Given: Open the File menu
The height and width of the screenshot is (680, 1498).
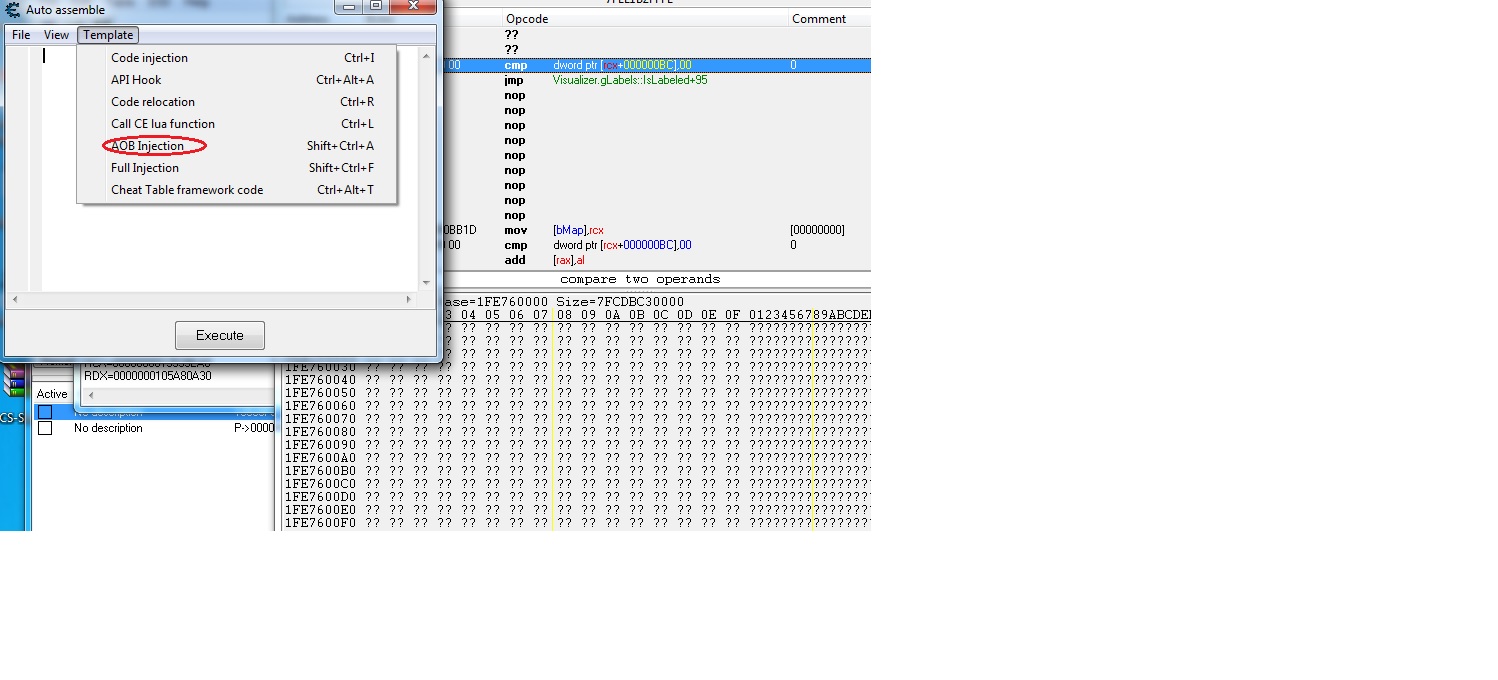Looking at the screenshot, I should coord(21,35).
